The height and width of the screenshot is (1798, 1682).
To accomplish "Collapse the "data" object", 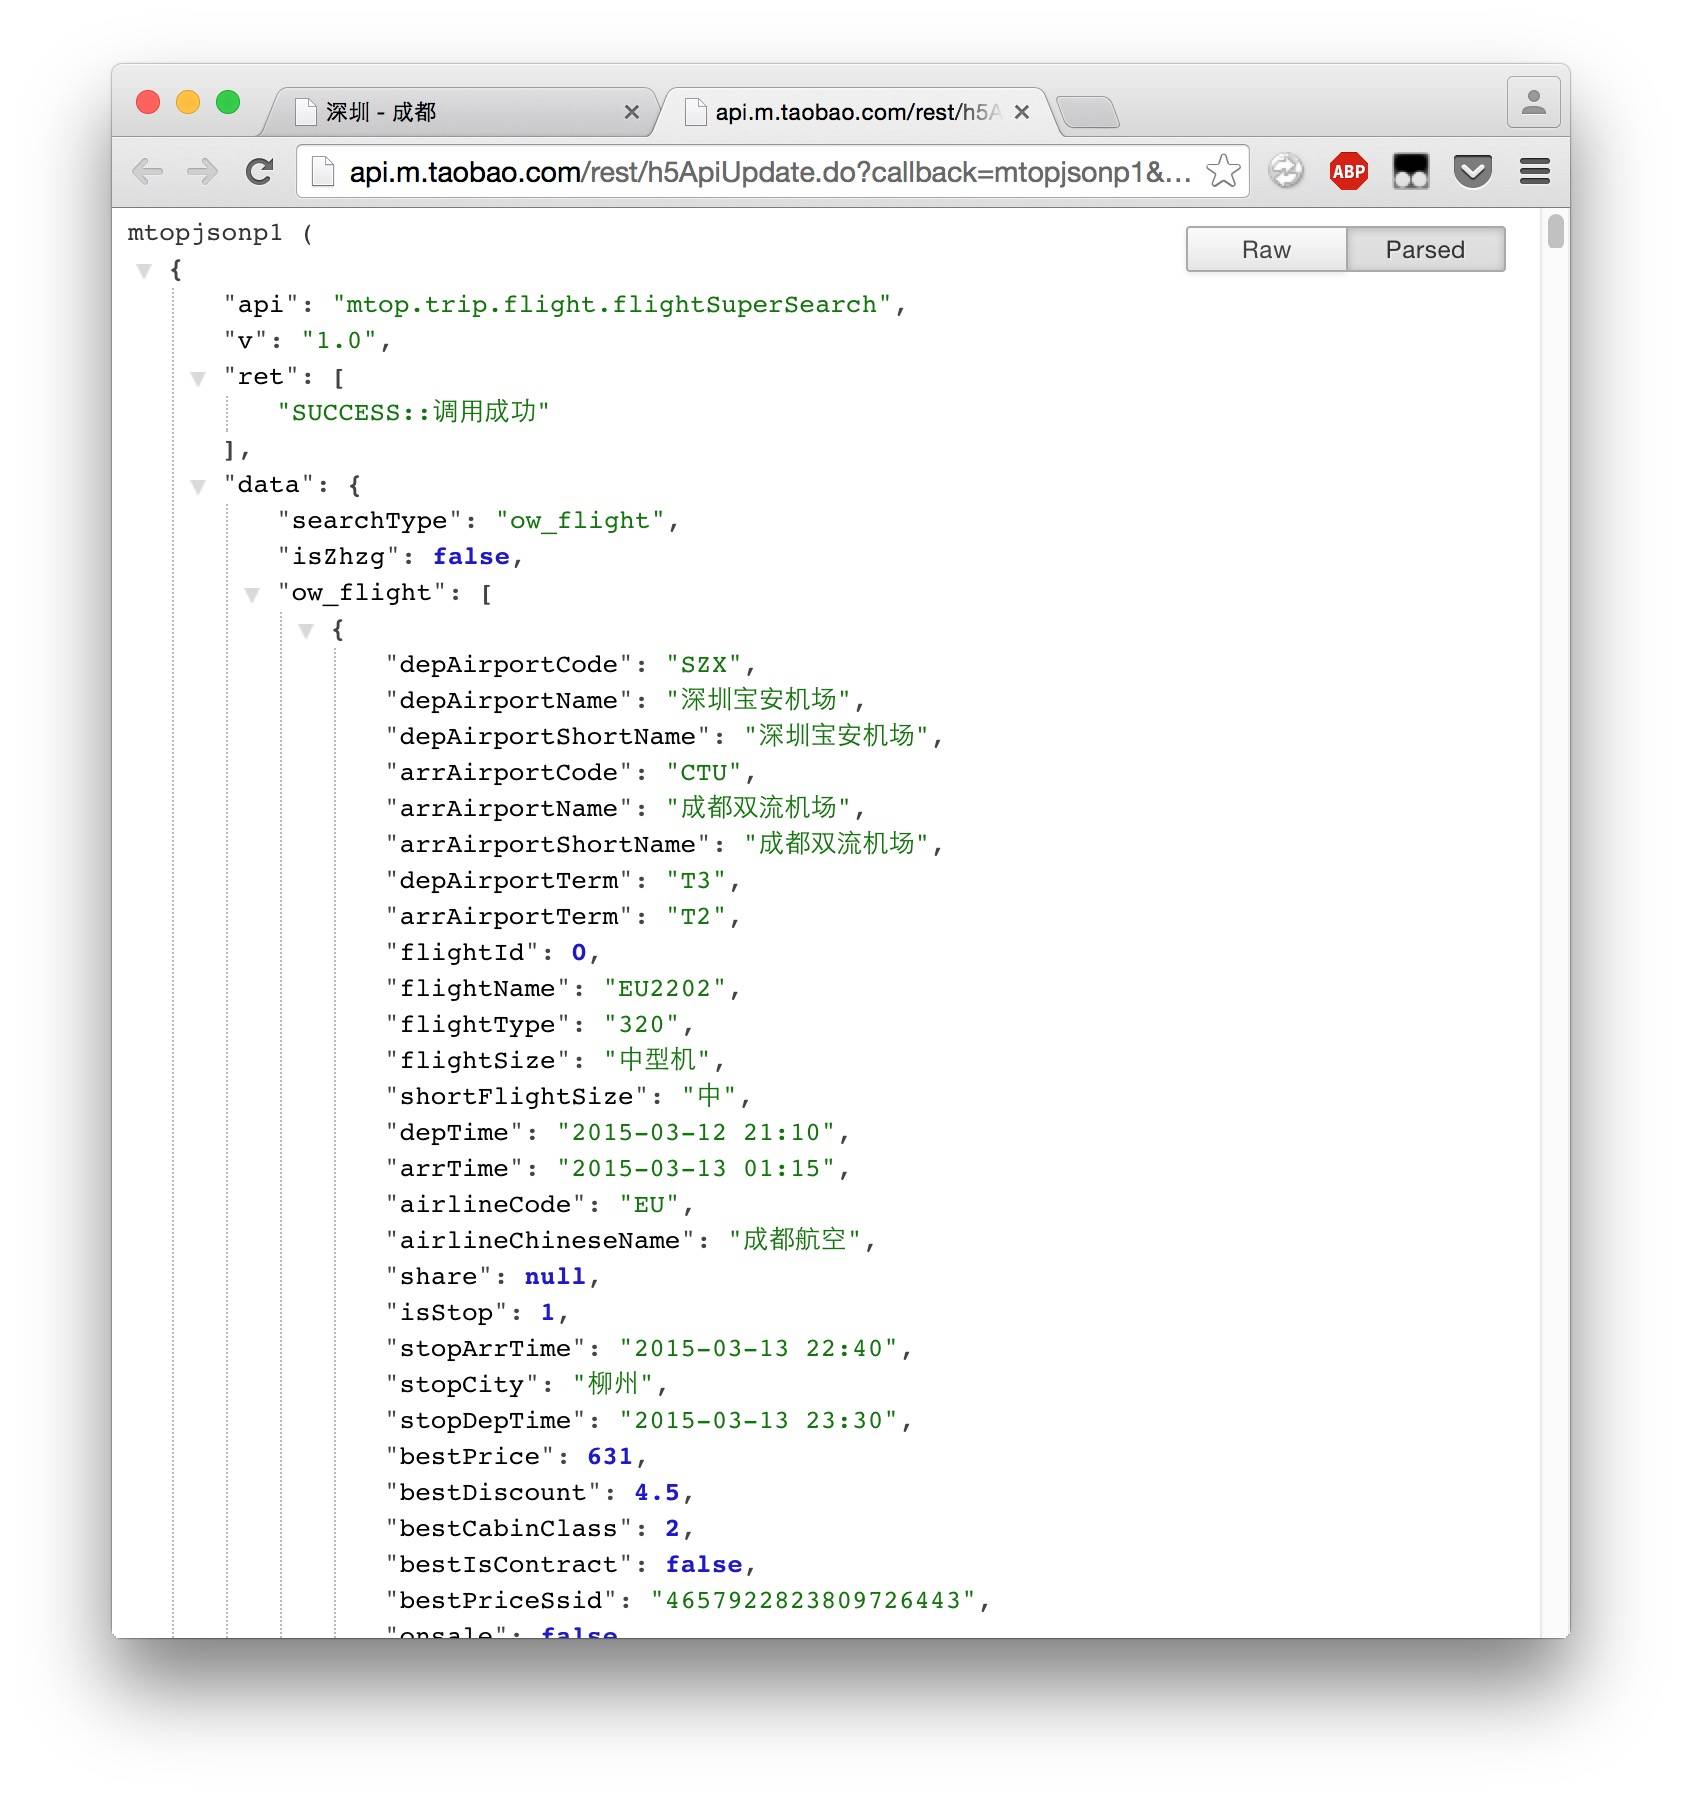I will (x=198, y=486).
